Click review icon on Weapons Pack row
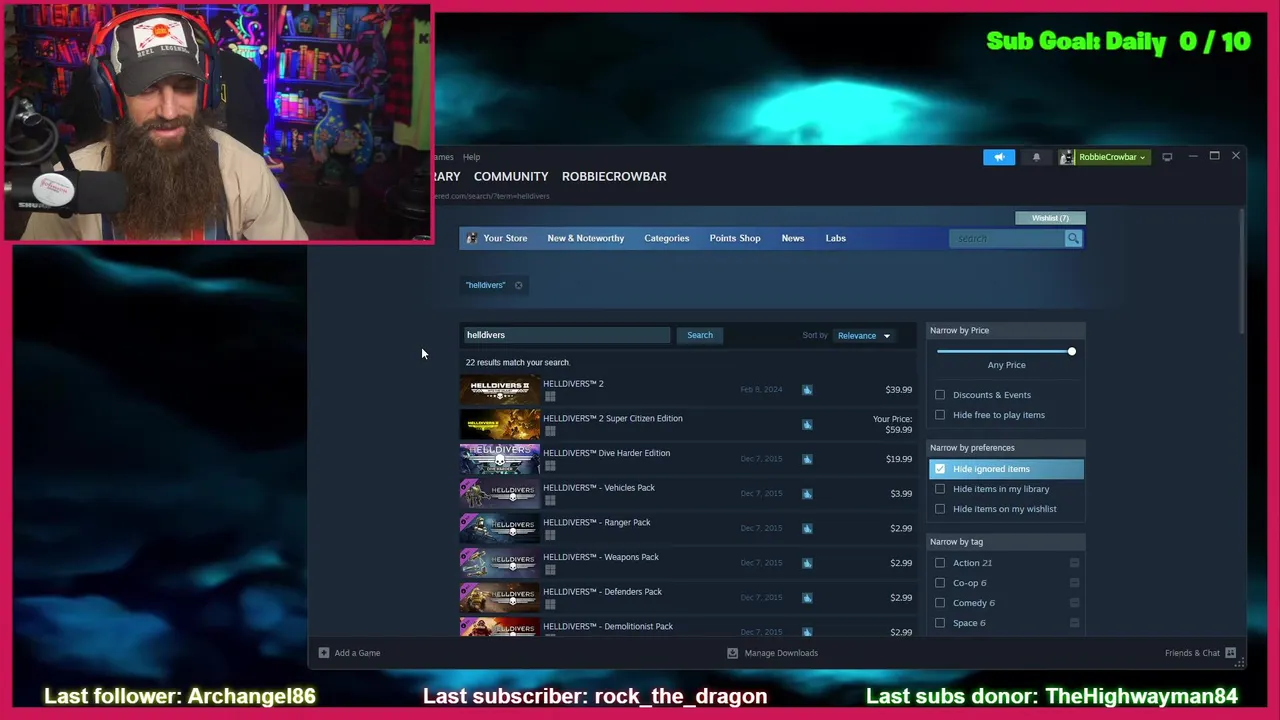Screen dimensions: 1280x720 pos(807,563)
